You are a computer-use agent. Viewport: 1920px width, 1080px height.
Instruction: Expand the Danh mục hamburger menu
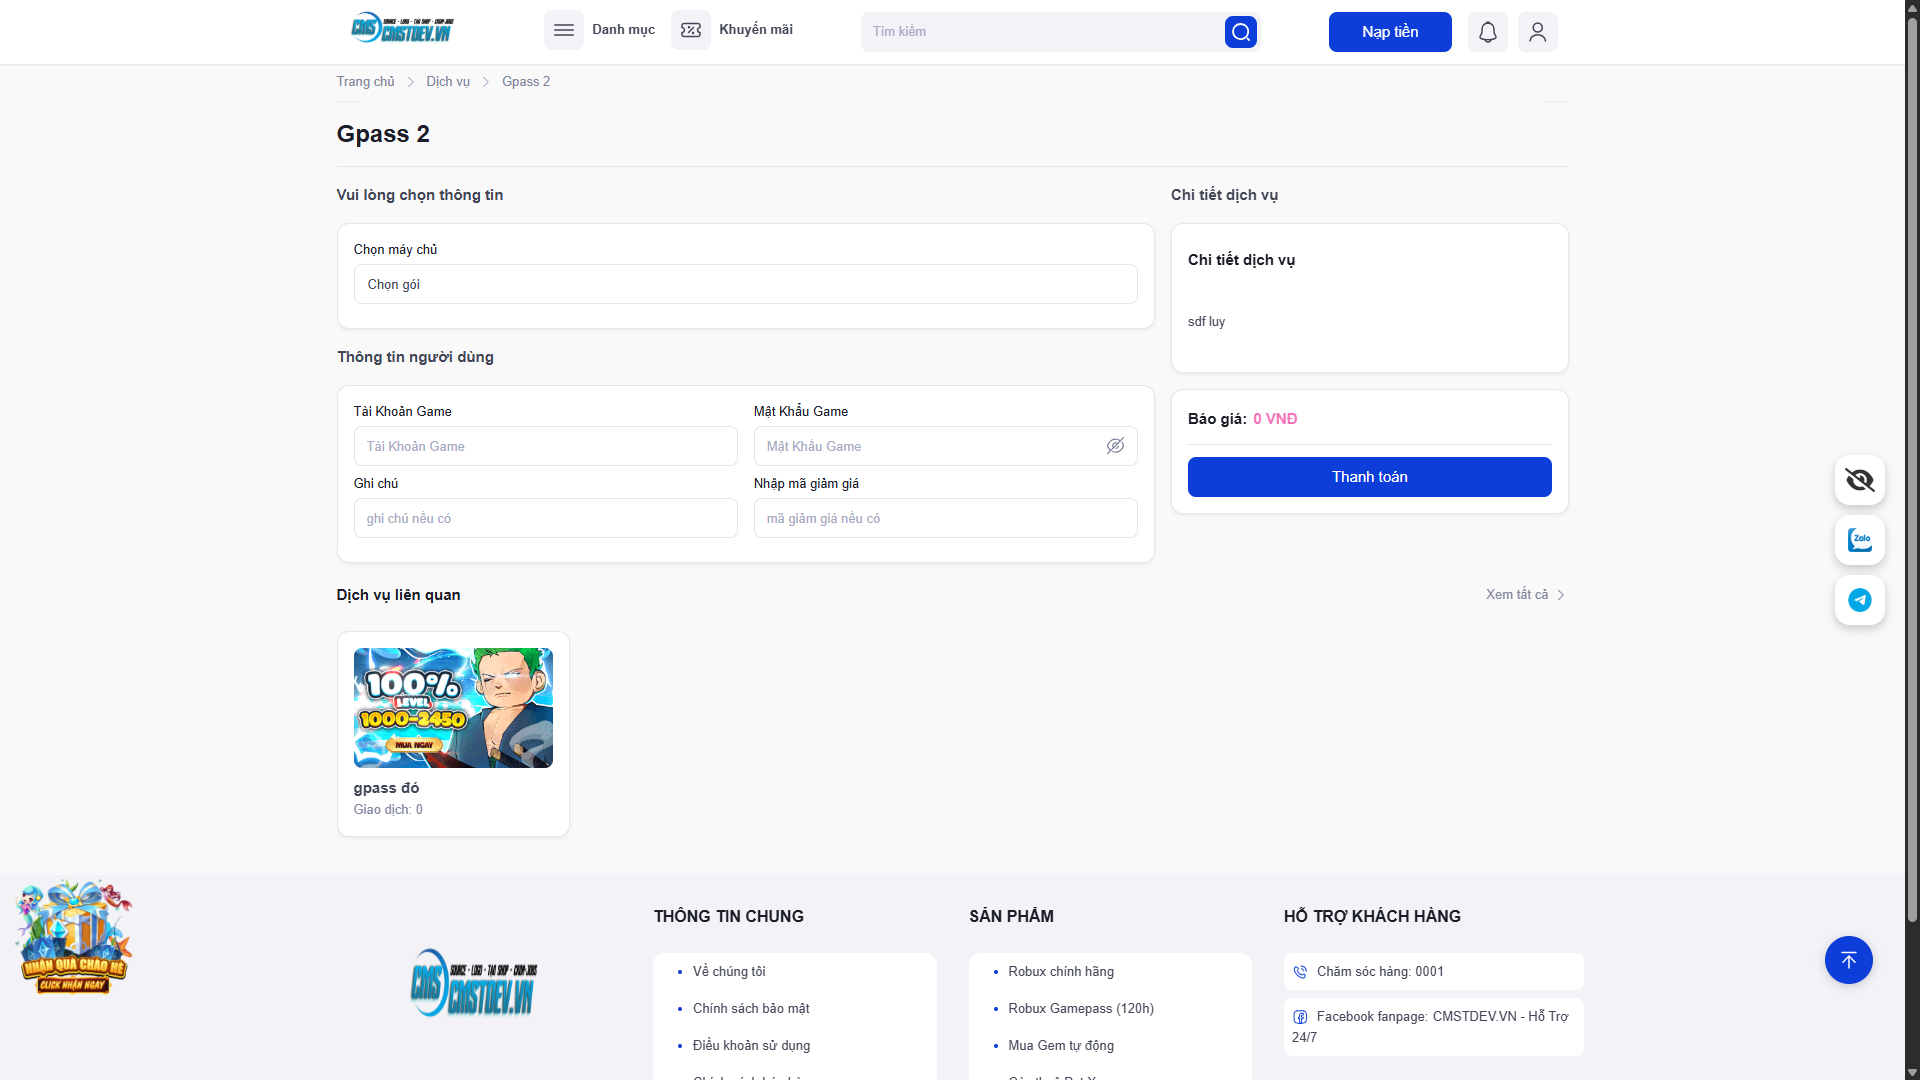click(564, 30)
